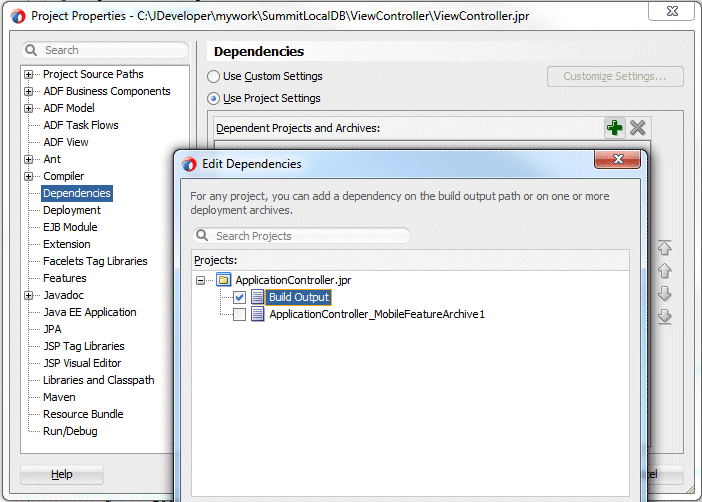Select the Use Project Settings radio button
The height and width of the screenshot is (502, 702).
tap(214, 99)
